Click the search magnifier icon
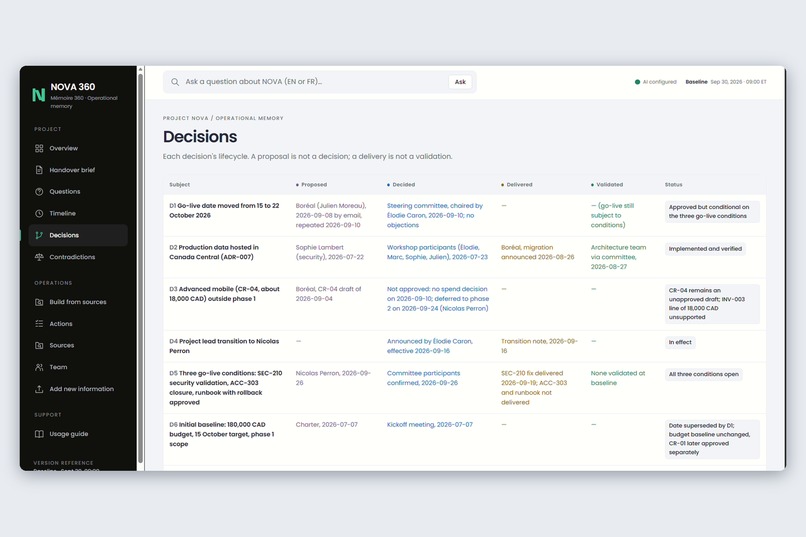 pyautogui.click(x=175, y=82)
